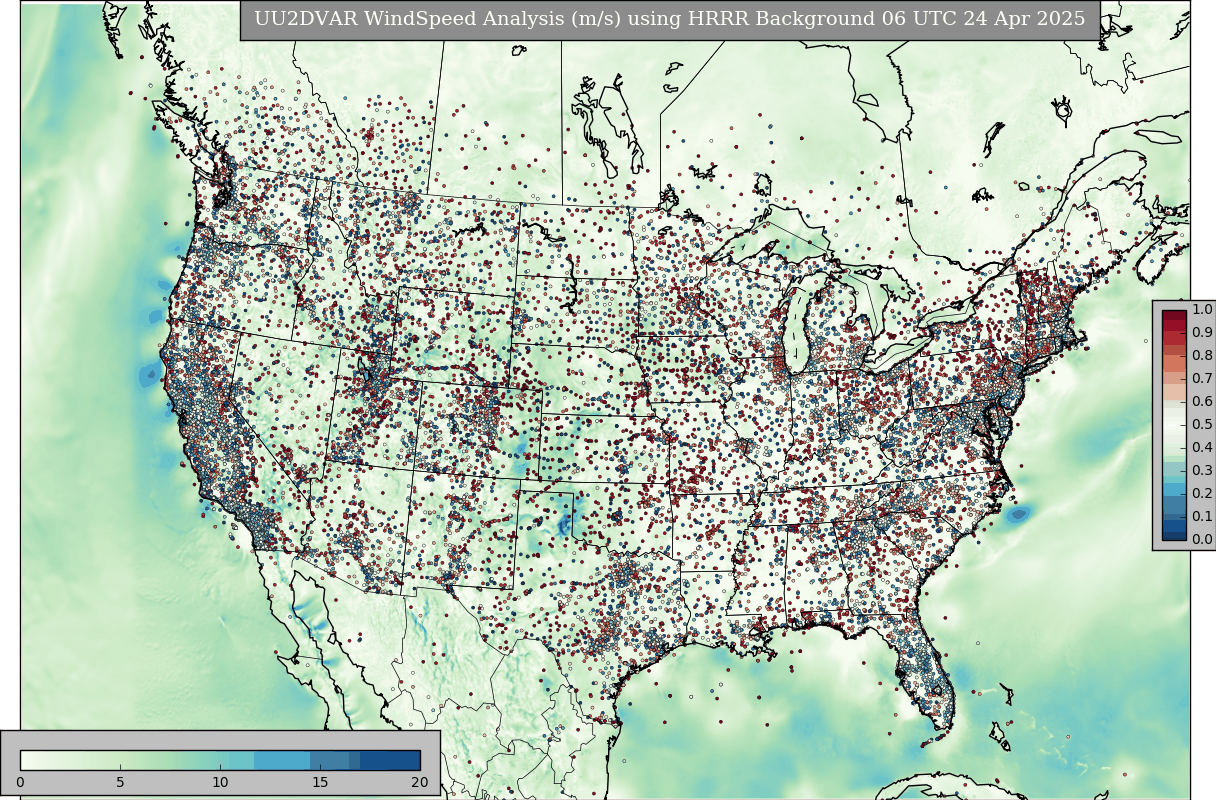
Task: Click the 0.0 label on the vertical colorbar
Action: 1202,540
